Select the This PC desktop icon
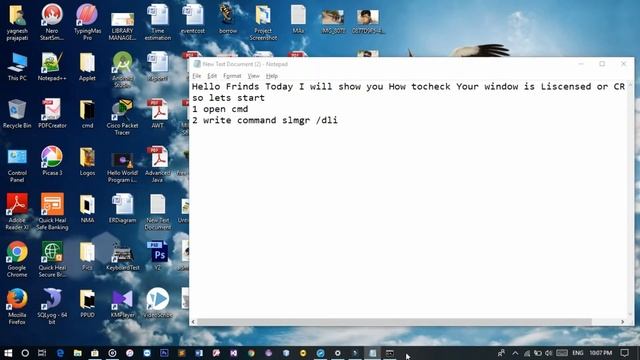Image resolution: width=640 pixels, height=360 pixels. point(17,67)
